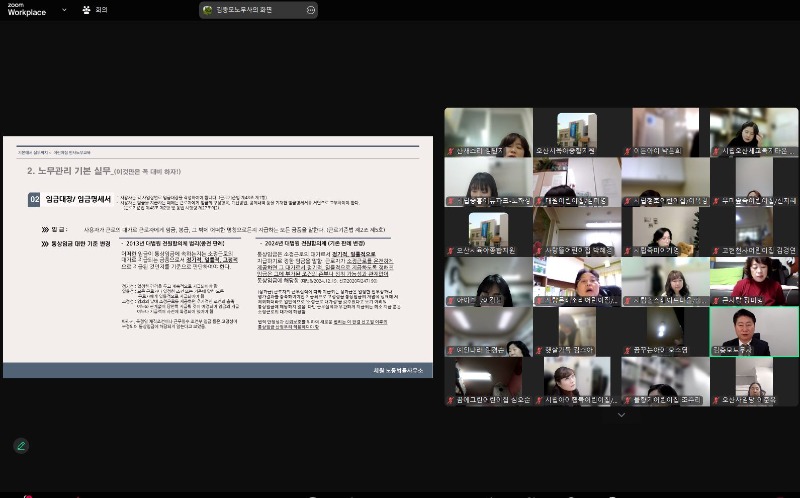The width and height of the screenshot is (800, 498).
Task: Select the top-right participant video tile
Action: (754, 132)
